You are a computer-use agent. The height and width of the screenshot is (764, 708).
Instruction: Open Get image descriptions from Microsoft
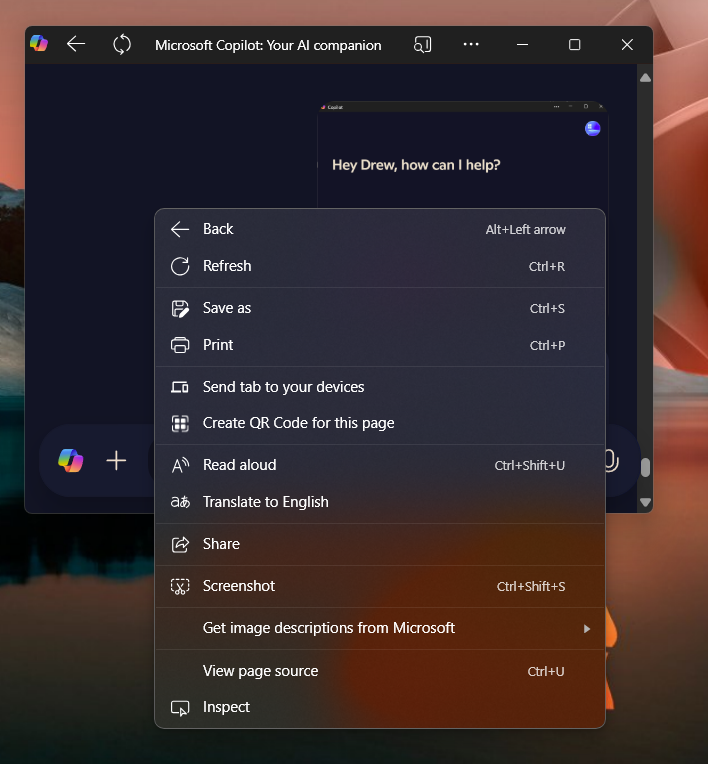click(380, 629)
